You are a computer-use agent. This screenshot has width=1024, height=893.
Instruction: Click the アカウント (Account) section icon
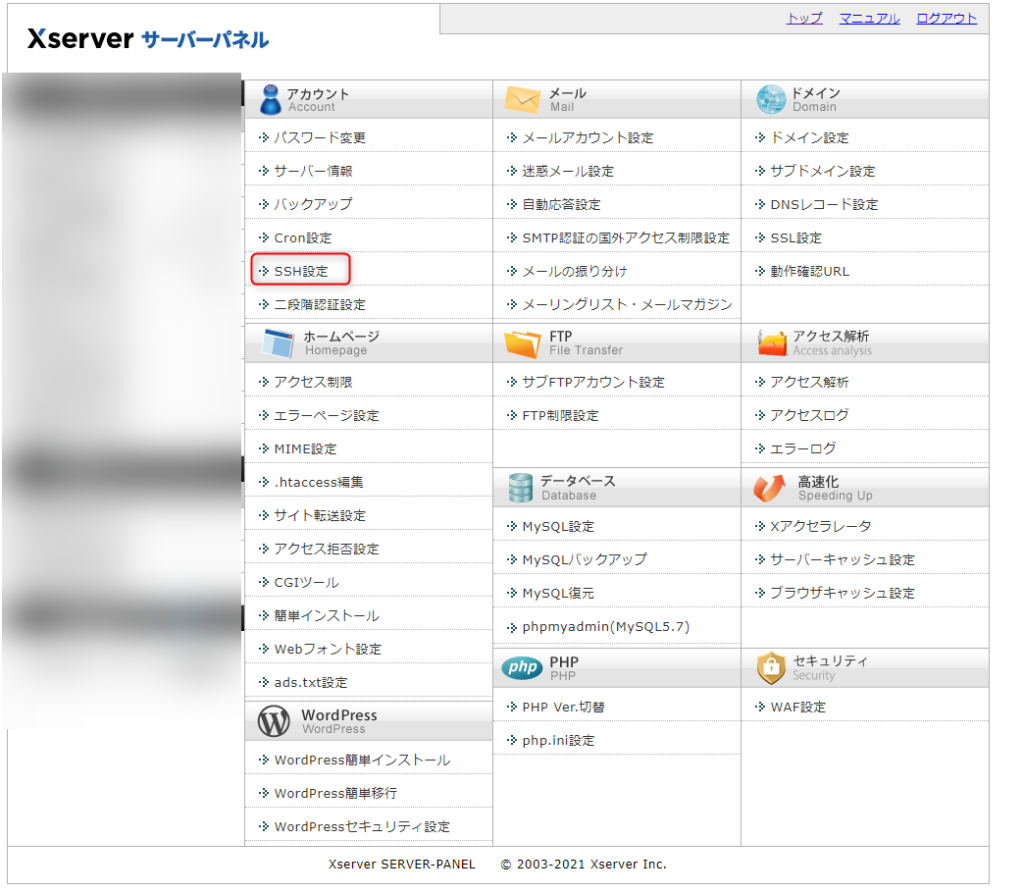tap(271, 97)
